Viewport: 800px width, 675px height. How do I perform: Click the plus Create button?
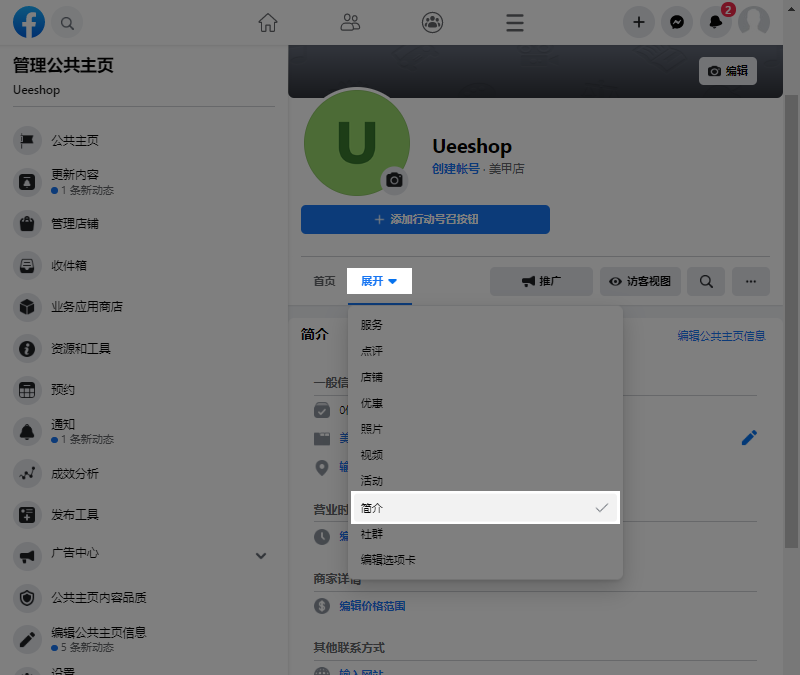pos(639,22)
